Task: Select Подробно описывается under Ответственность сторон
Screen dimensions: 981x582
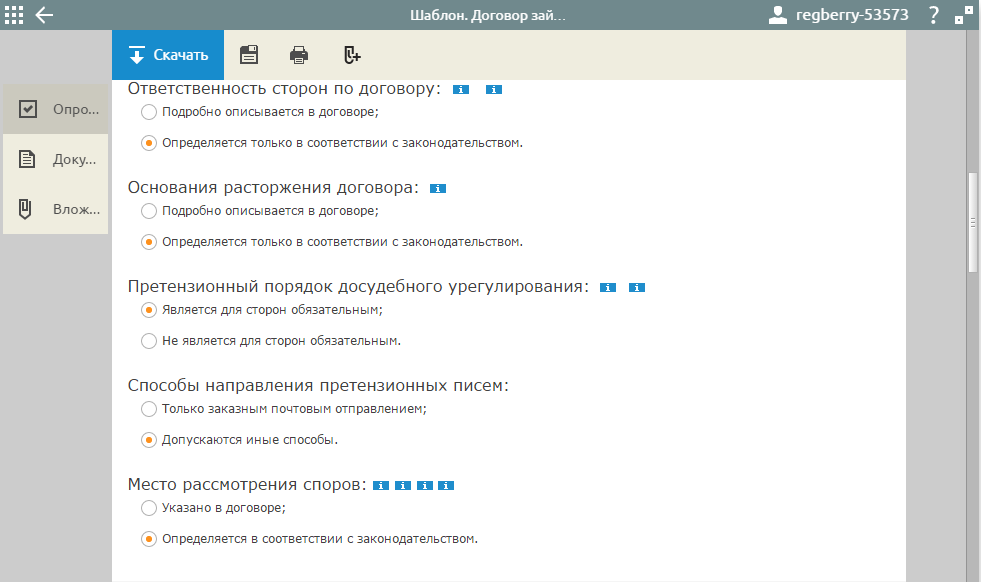Action: click(149, 112)
